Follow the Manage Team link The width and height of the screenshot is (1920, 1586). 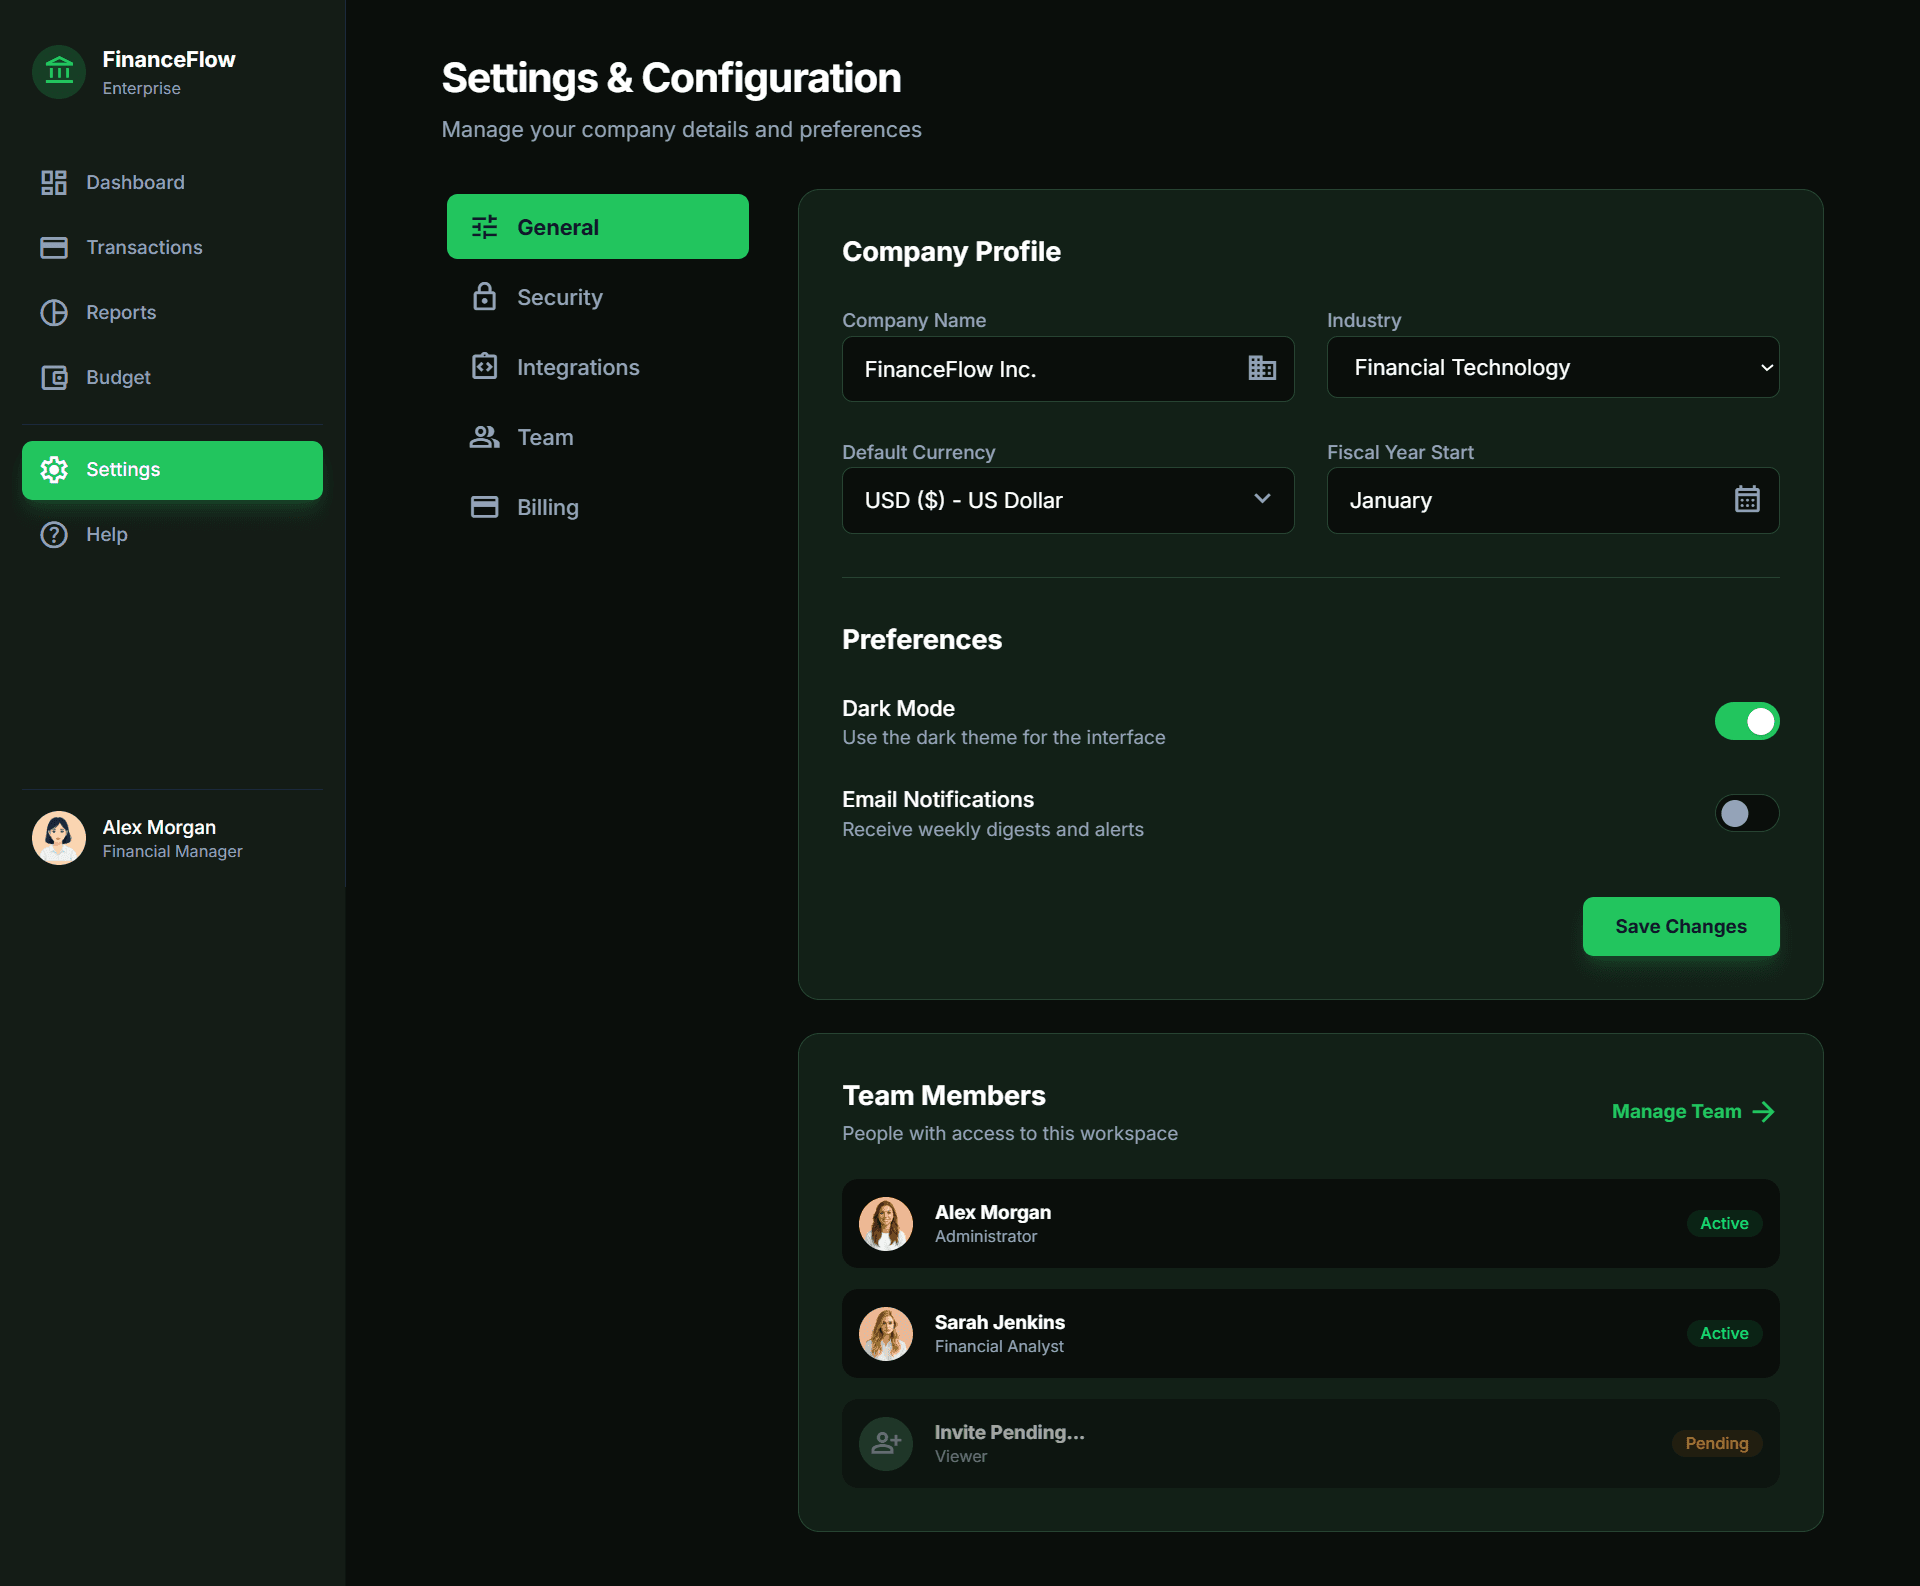coord(1692,1111)
